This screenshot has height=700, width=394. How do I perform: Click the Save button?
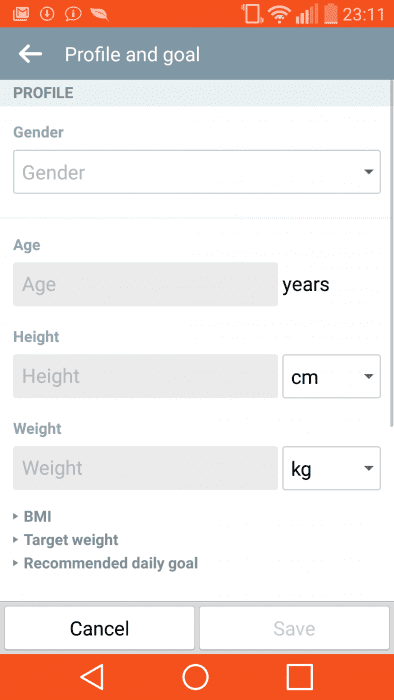click(294, 628)
